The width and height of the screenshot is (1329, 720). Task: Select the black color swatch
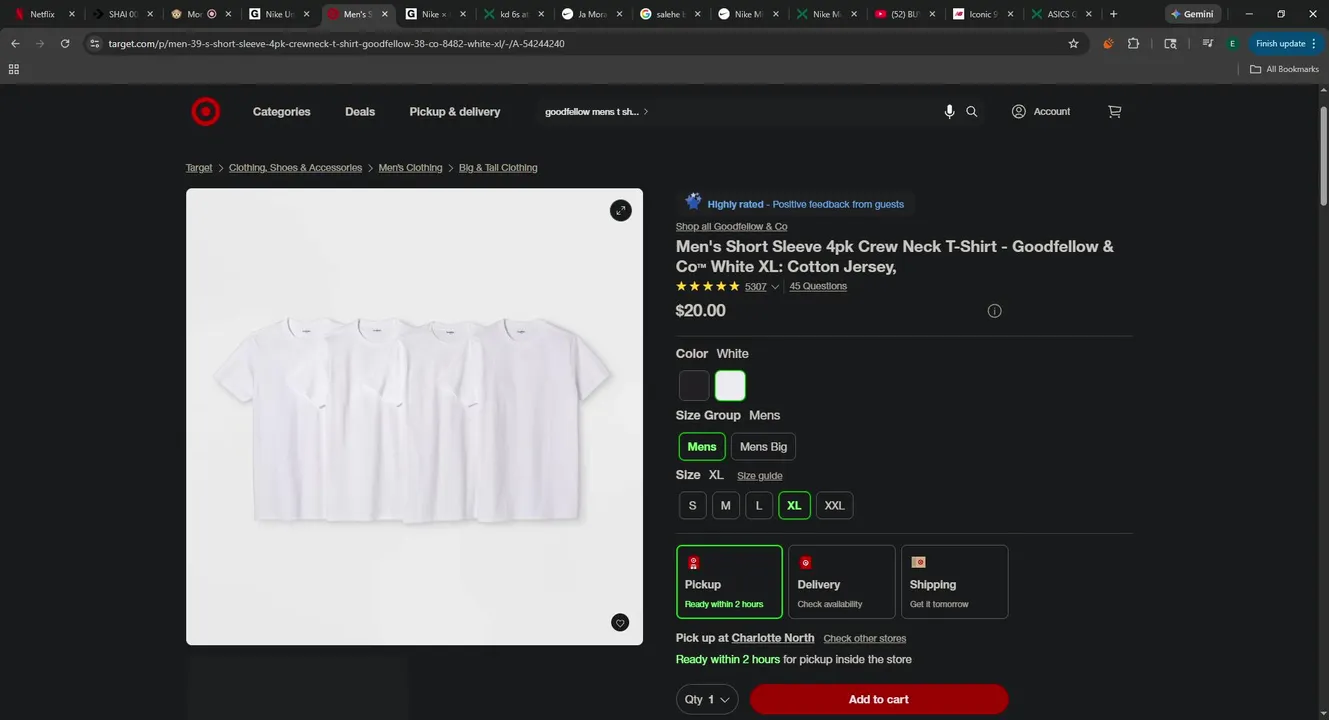694,386
